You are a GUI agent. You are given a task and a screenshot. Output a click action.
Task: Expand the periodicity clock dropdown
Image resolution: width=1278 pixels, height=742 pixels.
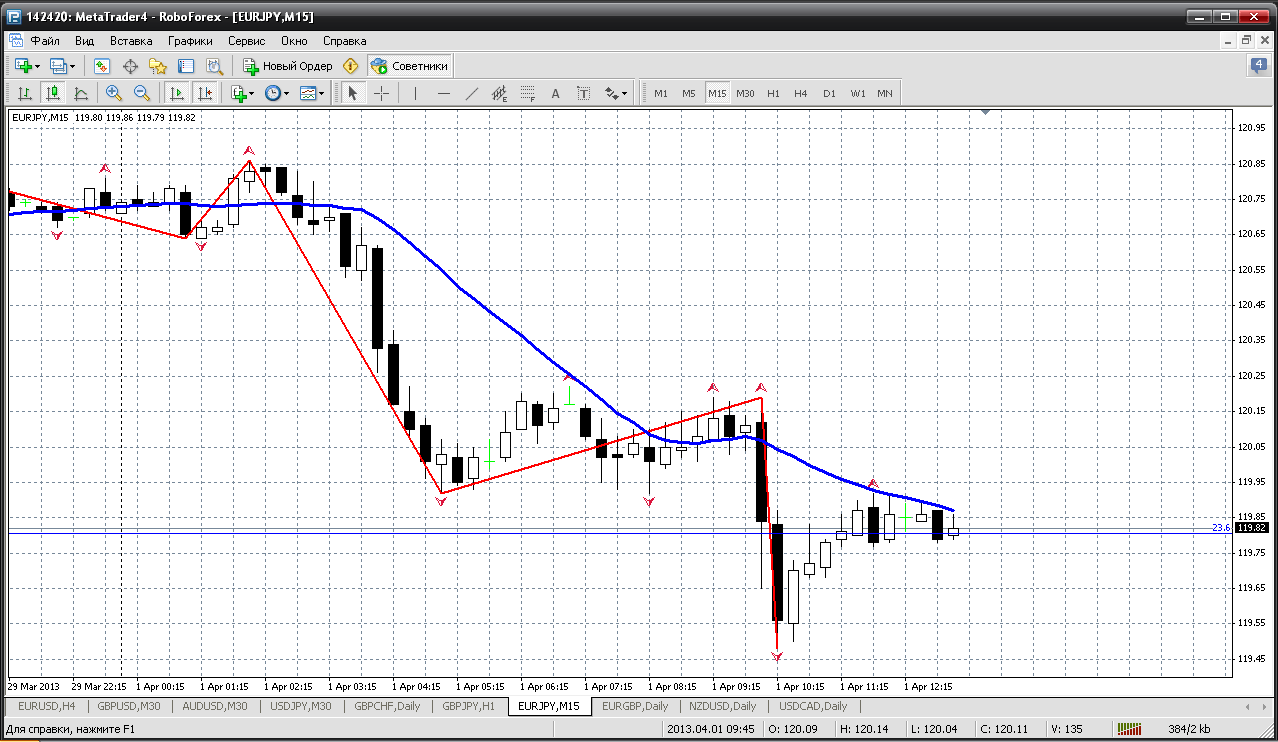click(x=286, y=93)
